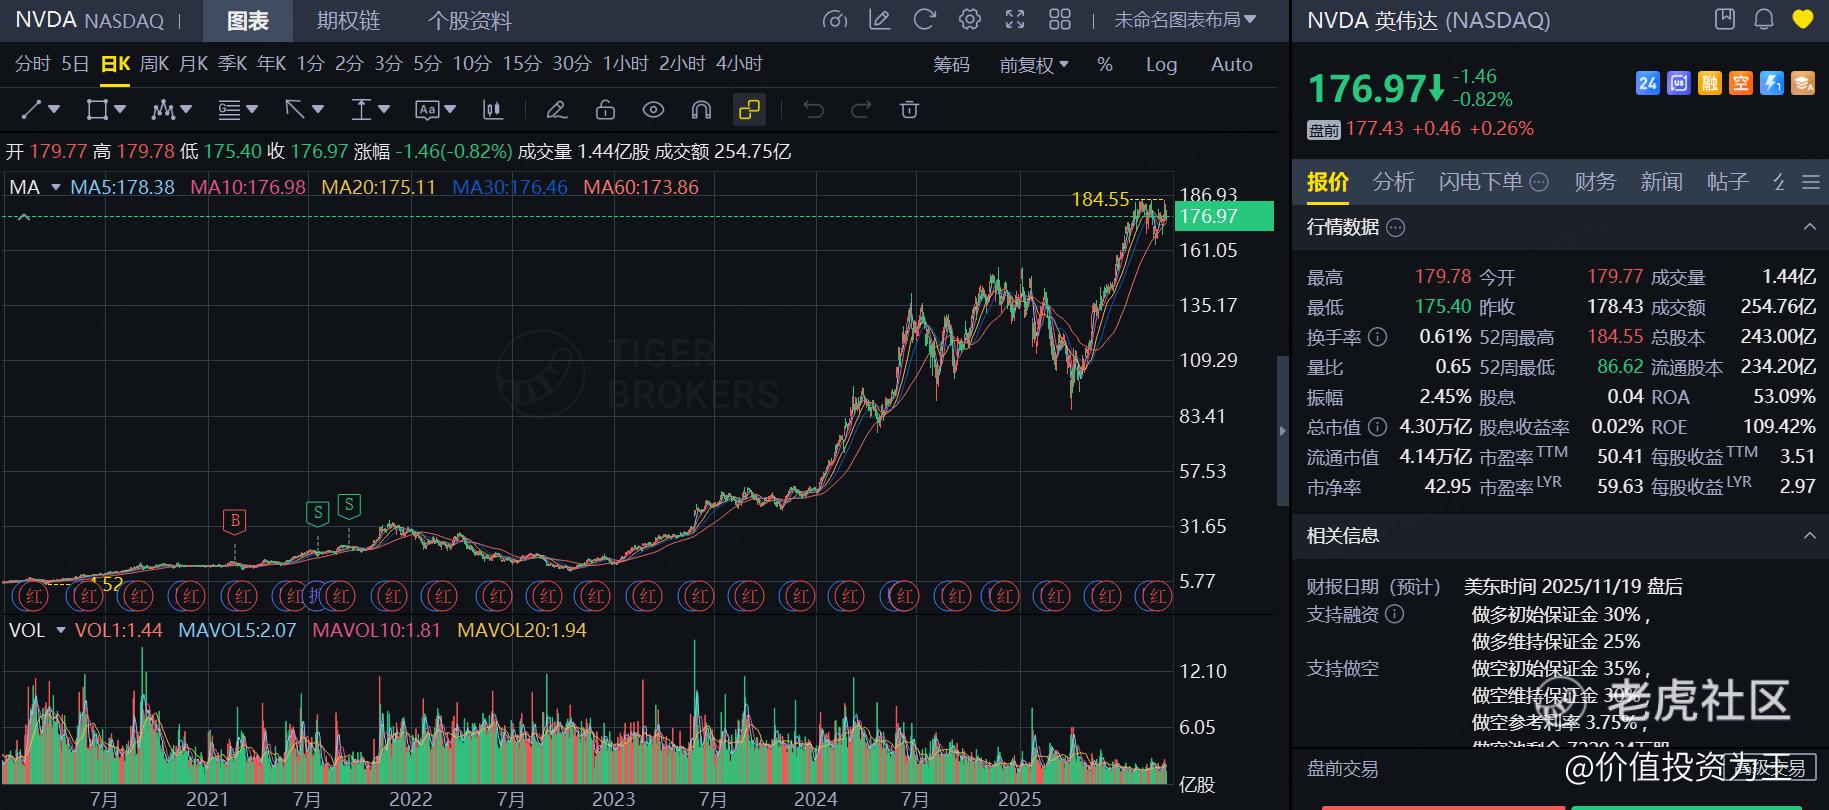Image resolution: width=1829 pixels, height=810 pixels.
Task: Click the refresh chart icon
Action: click(925, 19)
